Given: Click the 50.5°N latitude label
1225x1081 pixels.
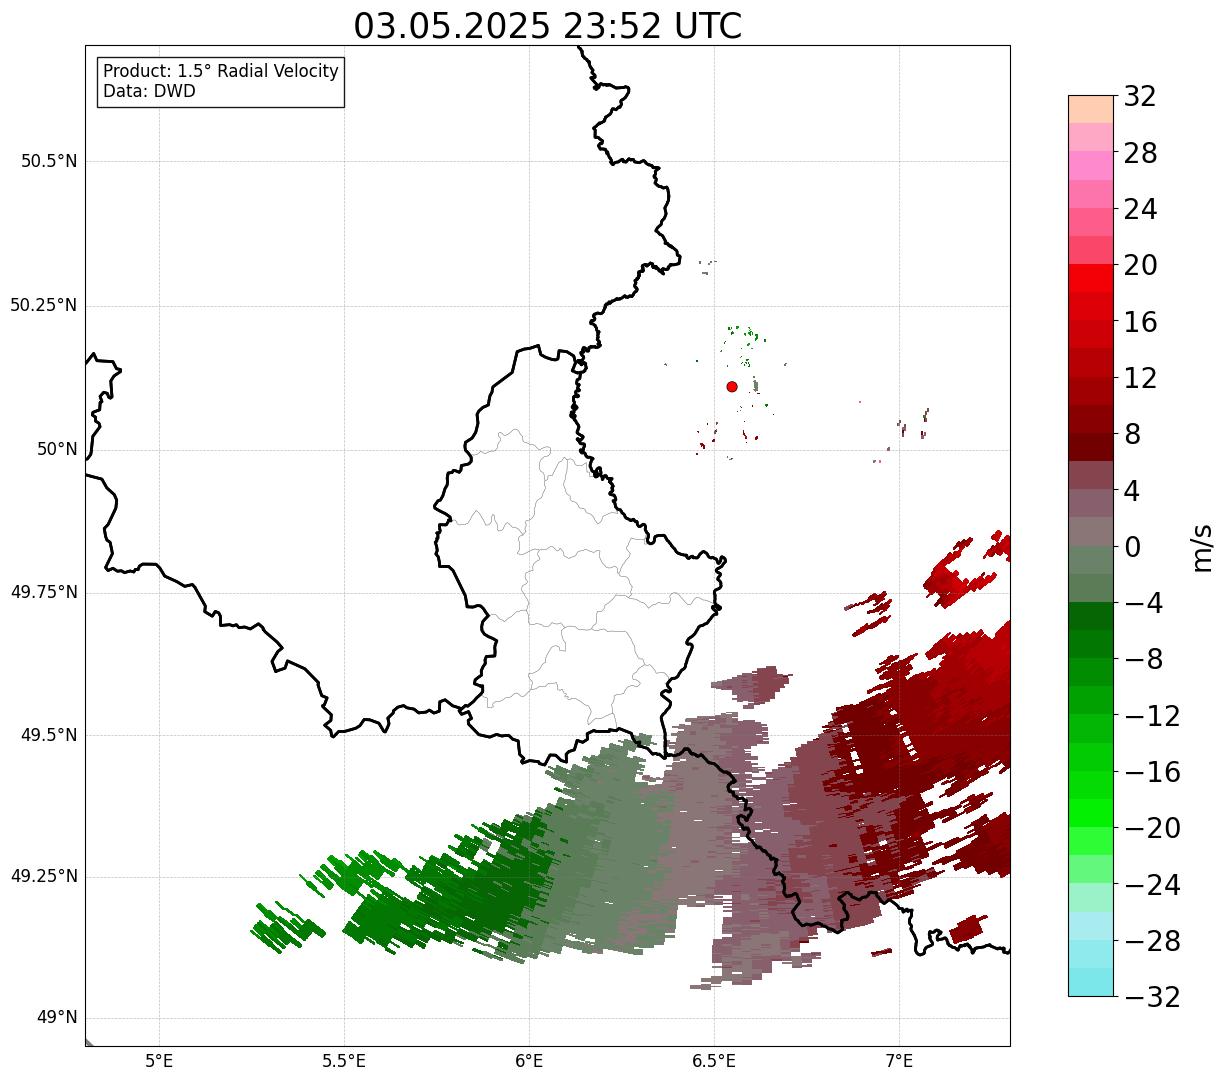Looking at the screenshot, I should click(x=49, y=161).
